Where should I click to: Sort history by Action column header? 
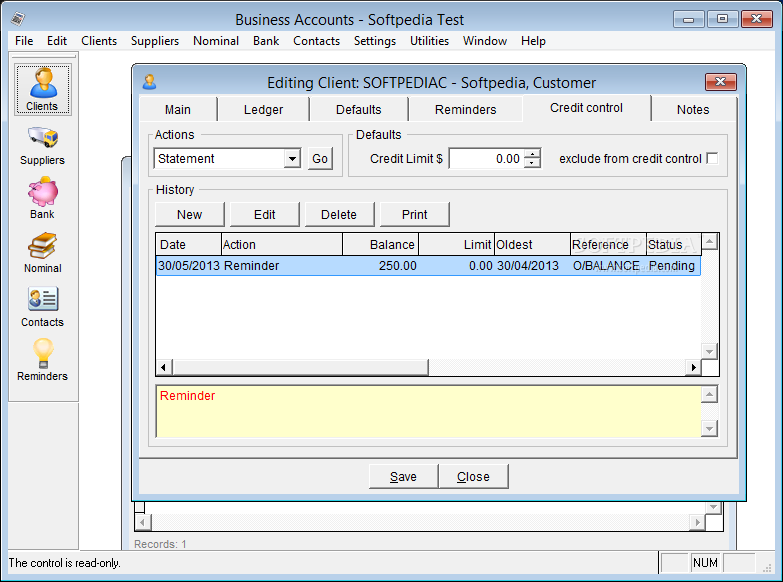[282, 244]
